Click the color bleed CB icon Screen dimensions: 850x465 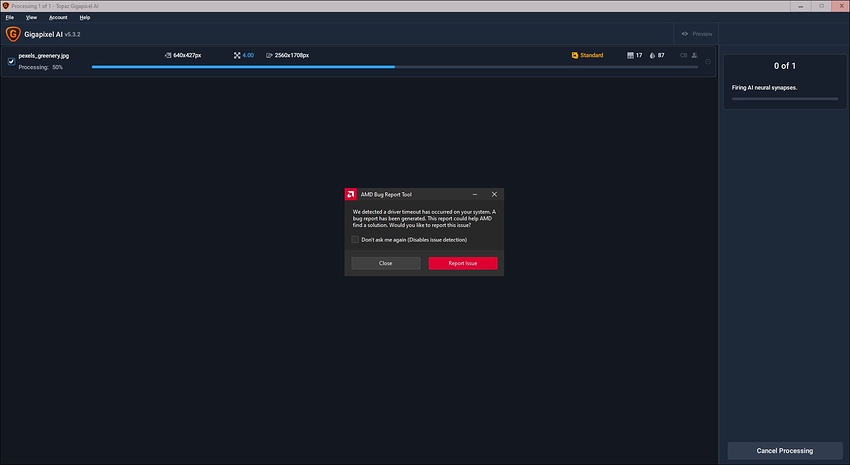point(683,55)
